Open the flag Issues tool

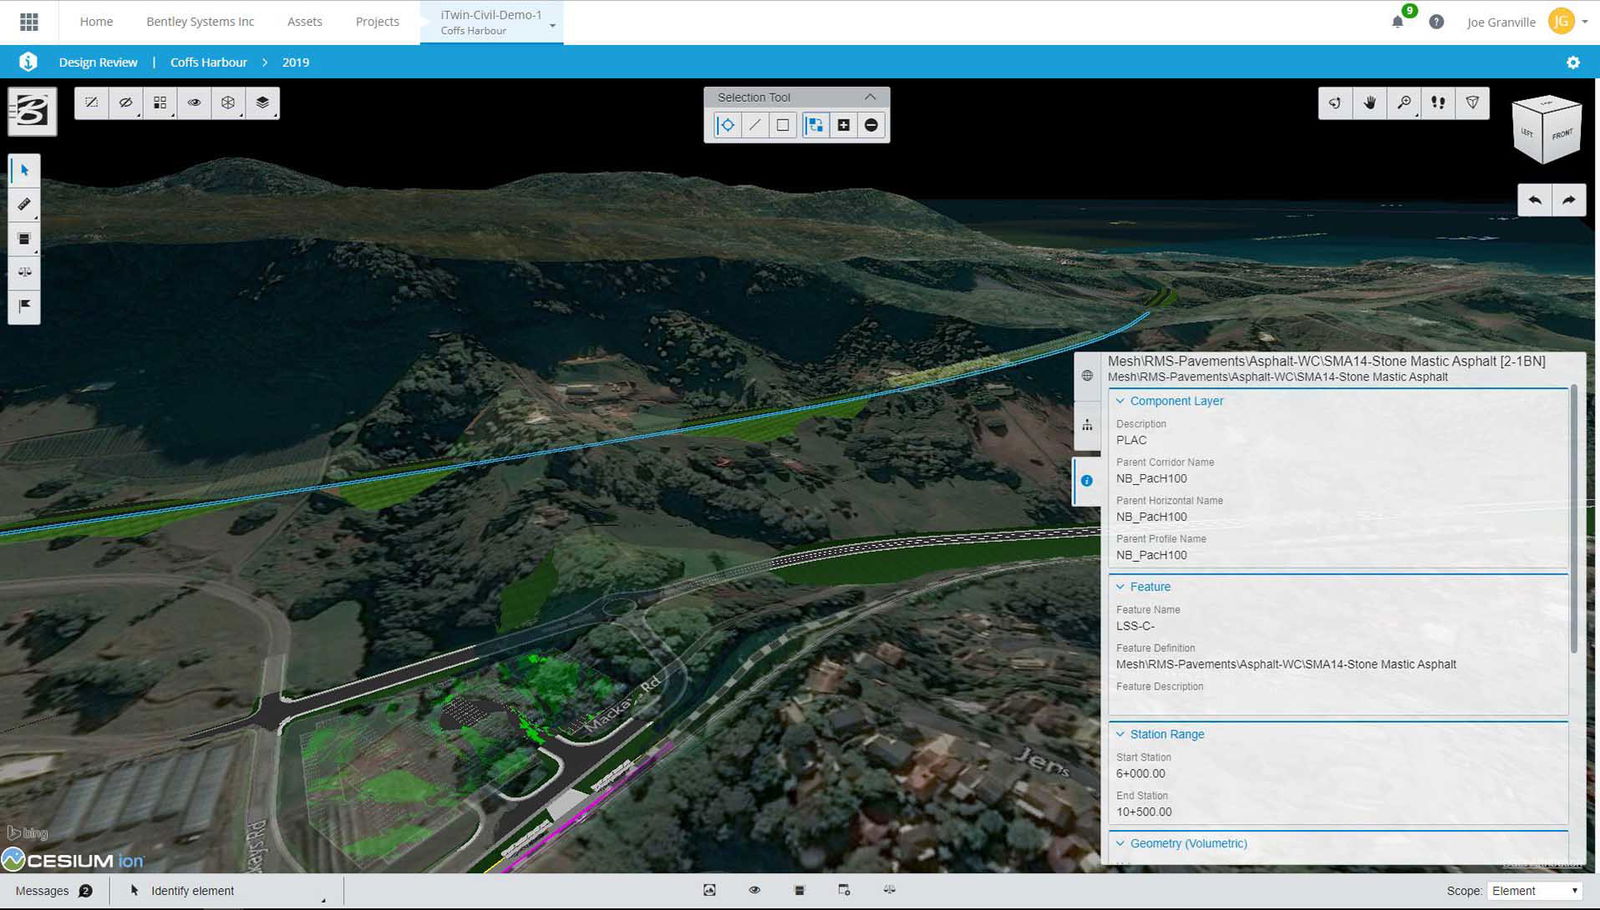pyautogui.click(x=25, y=306)
